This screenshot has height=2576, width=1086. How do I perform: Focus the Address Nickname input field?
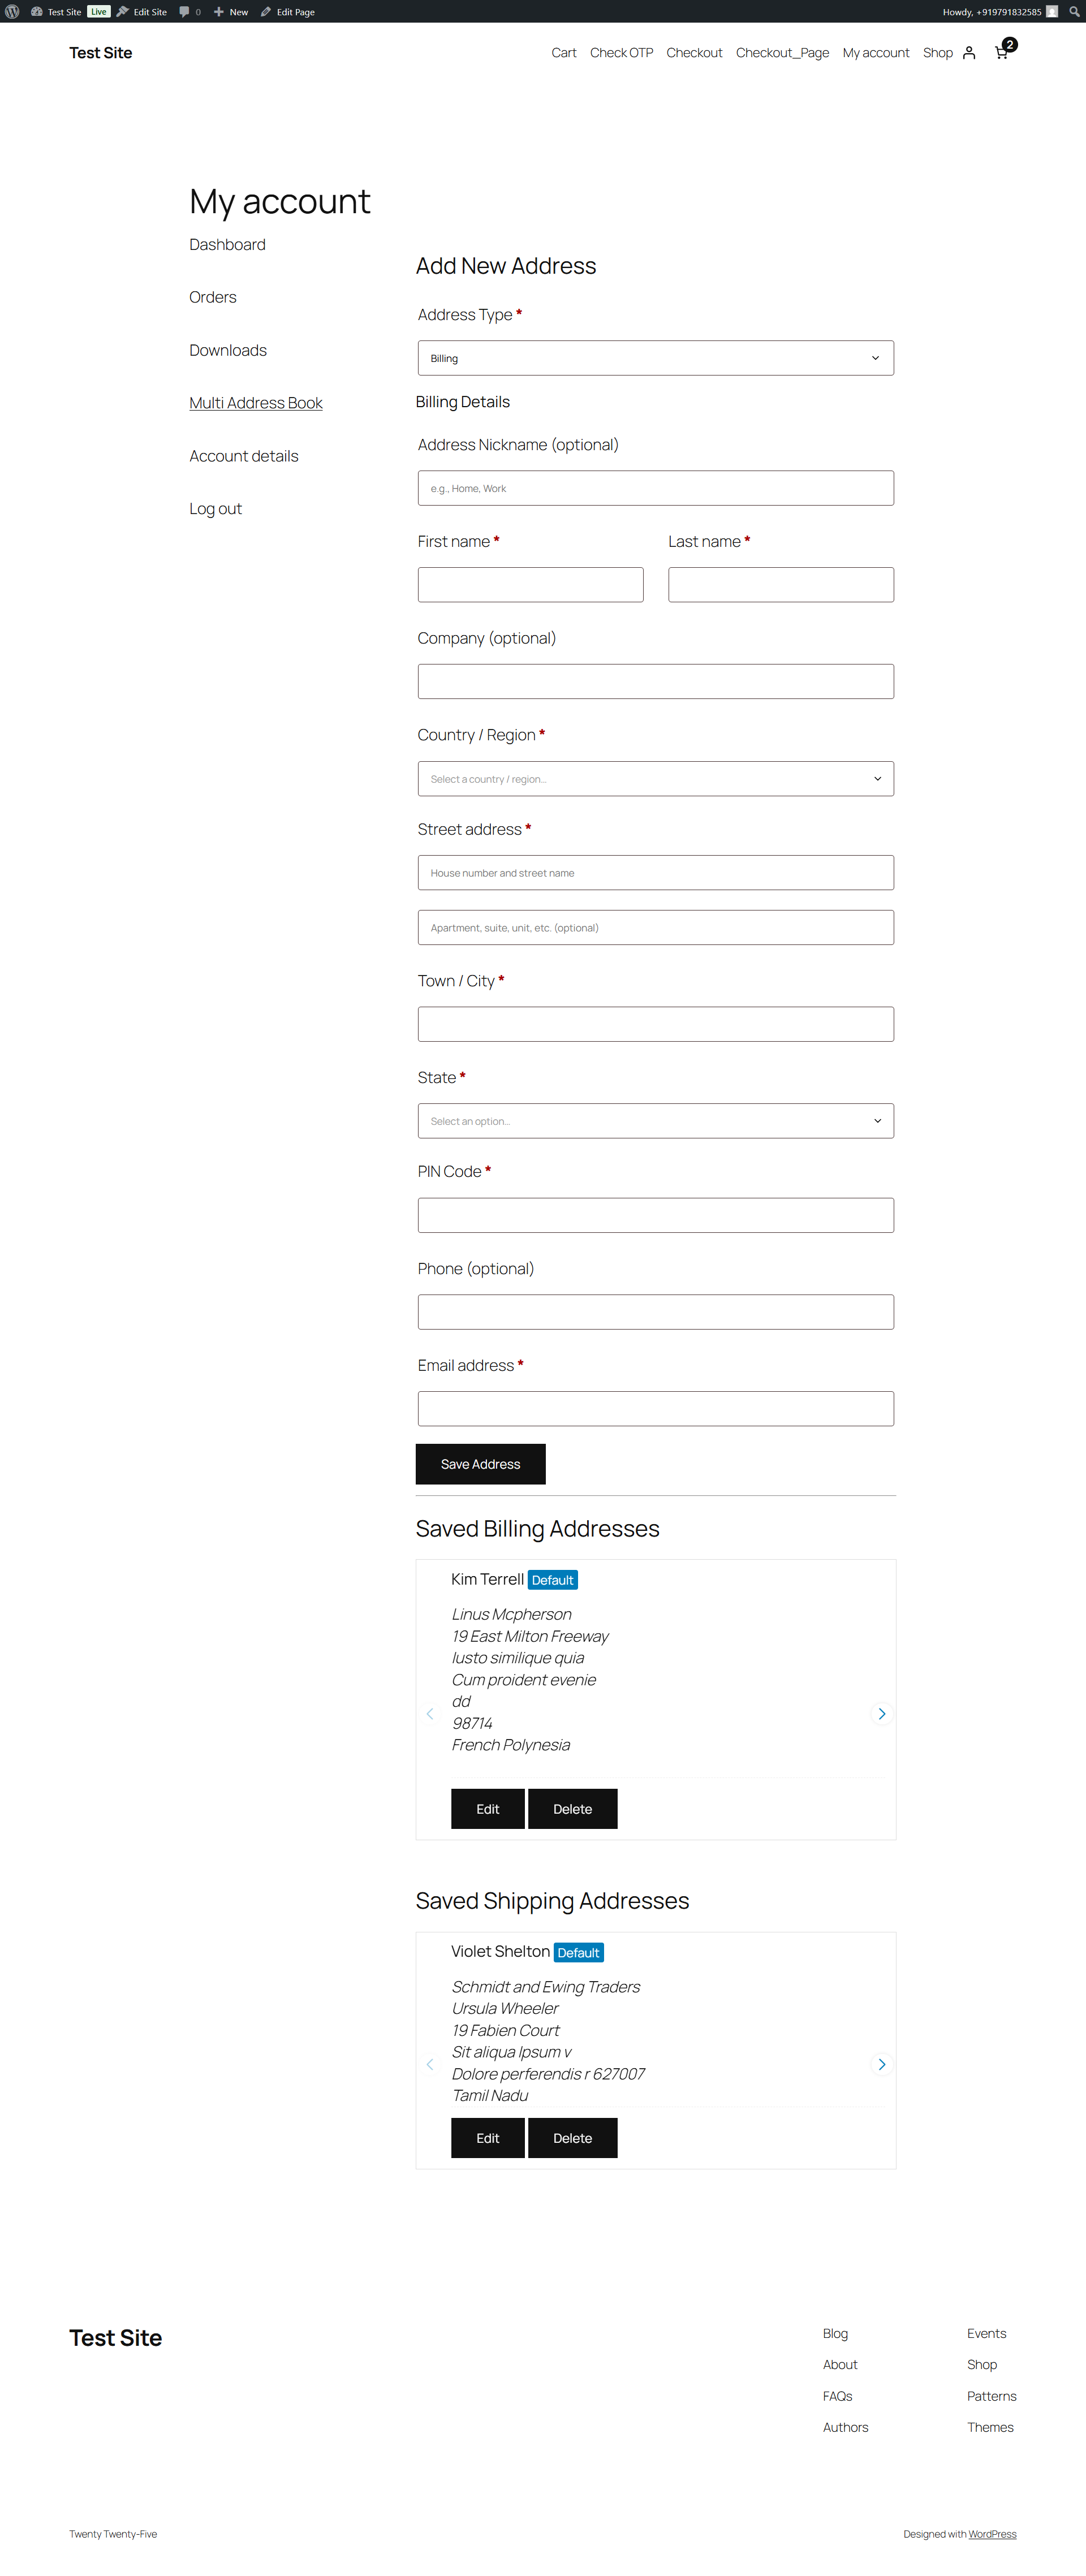tap(655, 488)
